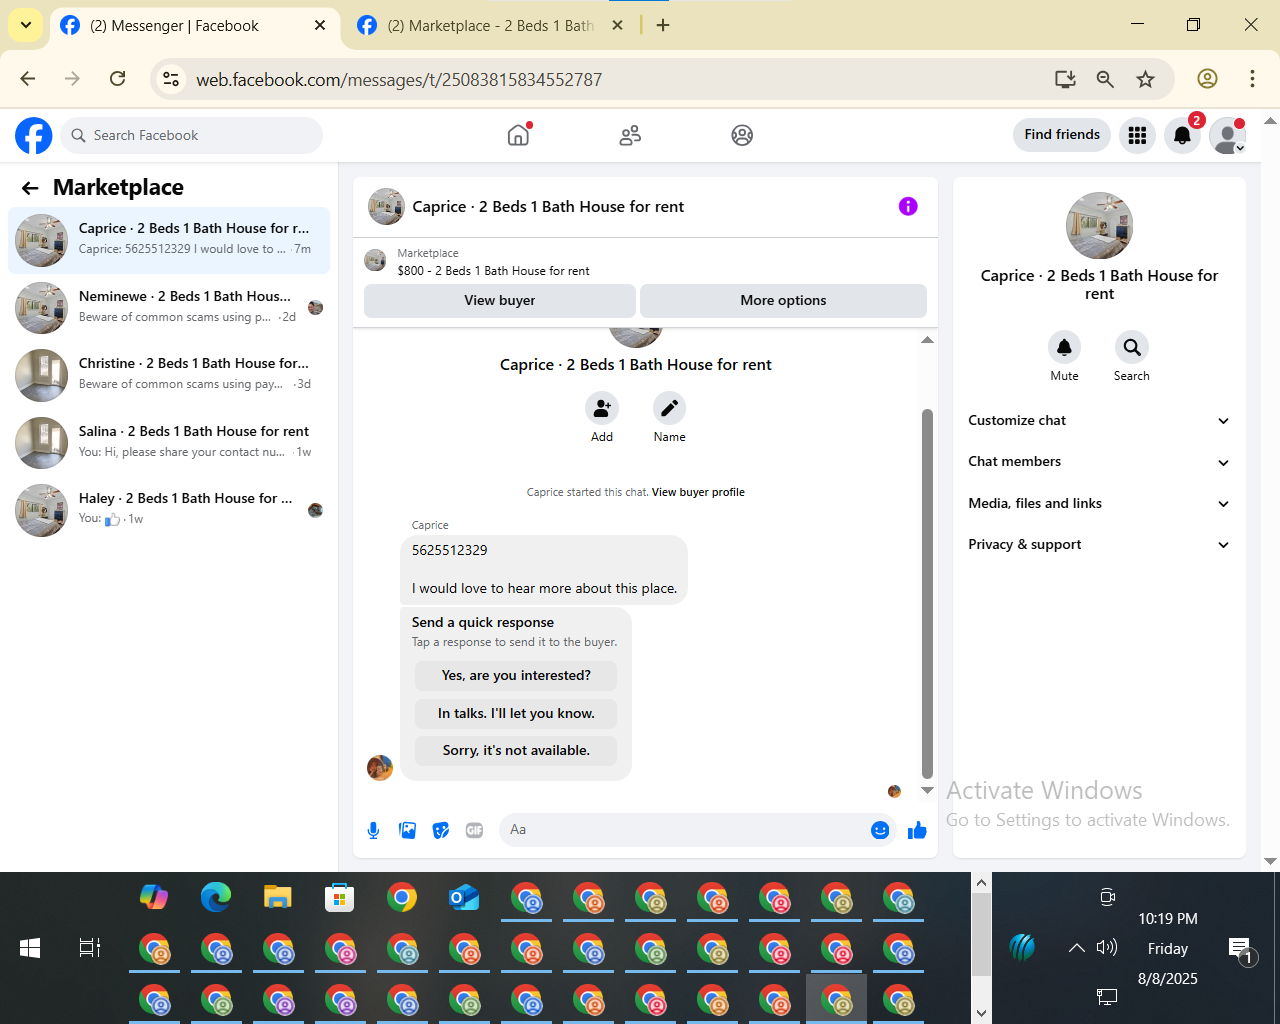Viewport: 1280px width, 1024px height.
Task: Open Microsoft Store from the taskbar
Action: 340,897
